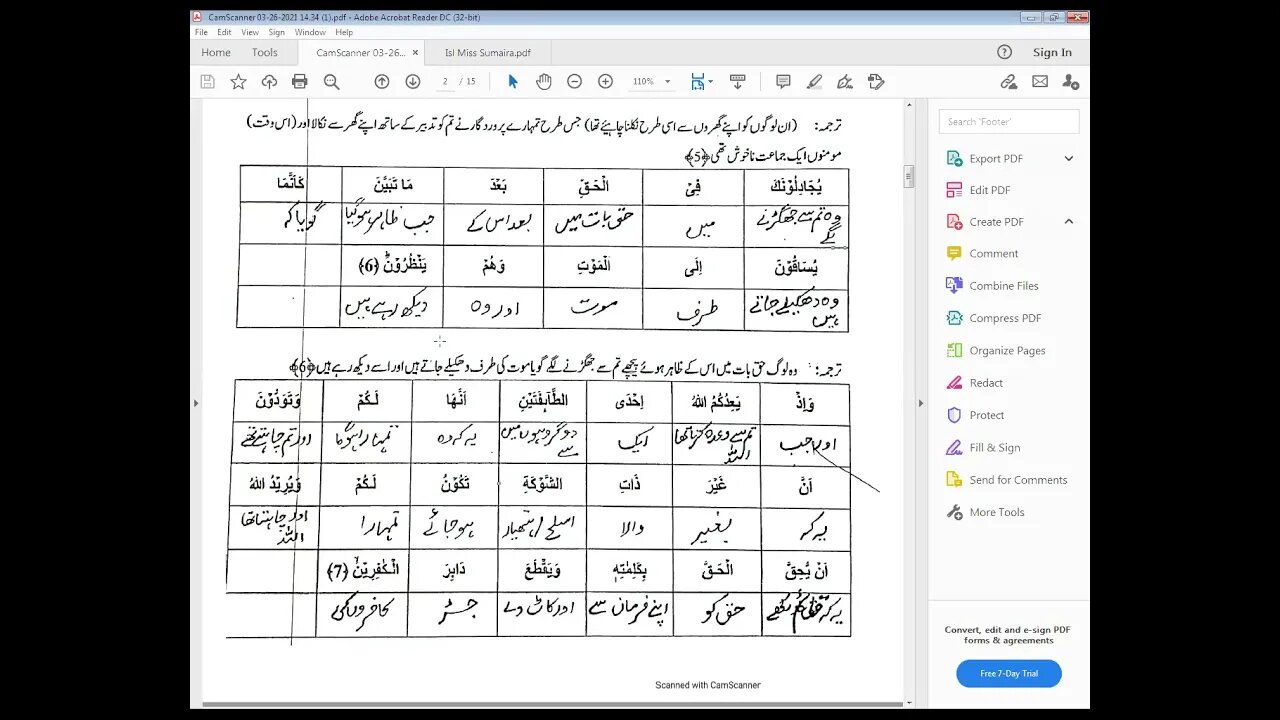The width and height of the screenshot is (1280, 720).
Task: Open the Combine Files tool
Action: (x=1004, y=286)
